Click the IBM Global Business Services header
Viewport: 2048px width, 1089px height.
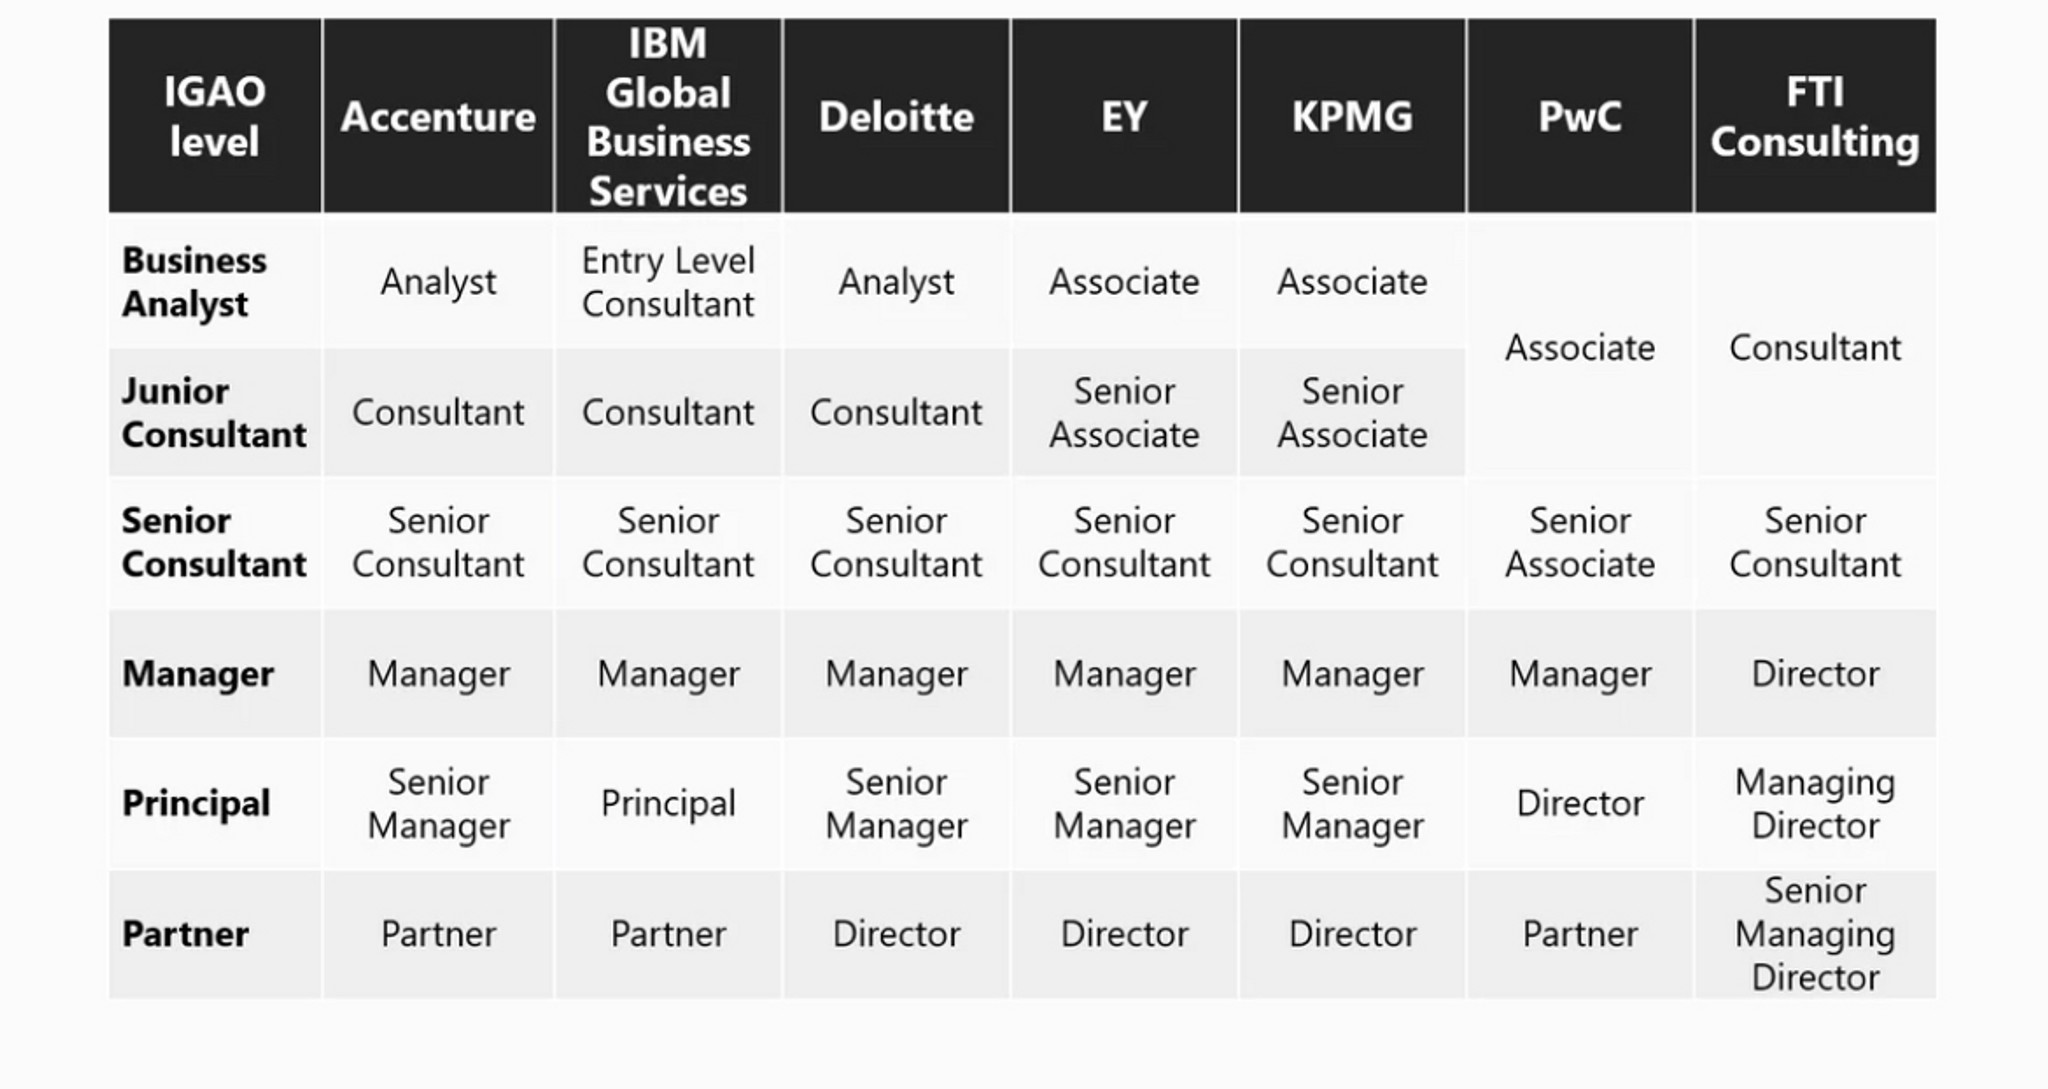(x=668, y=116)
